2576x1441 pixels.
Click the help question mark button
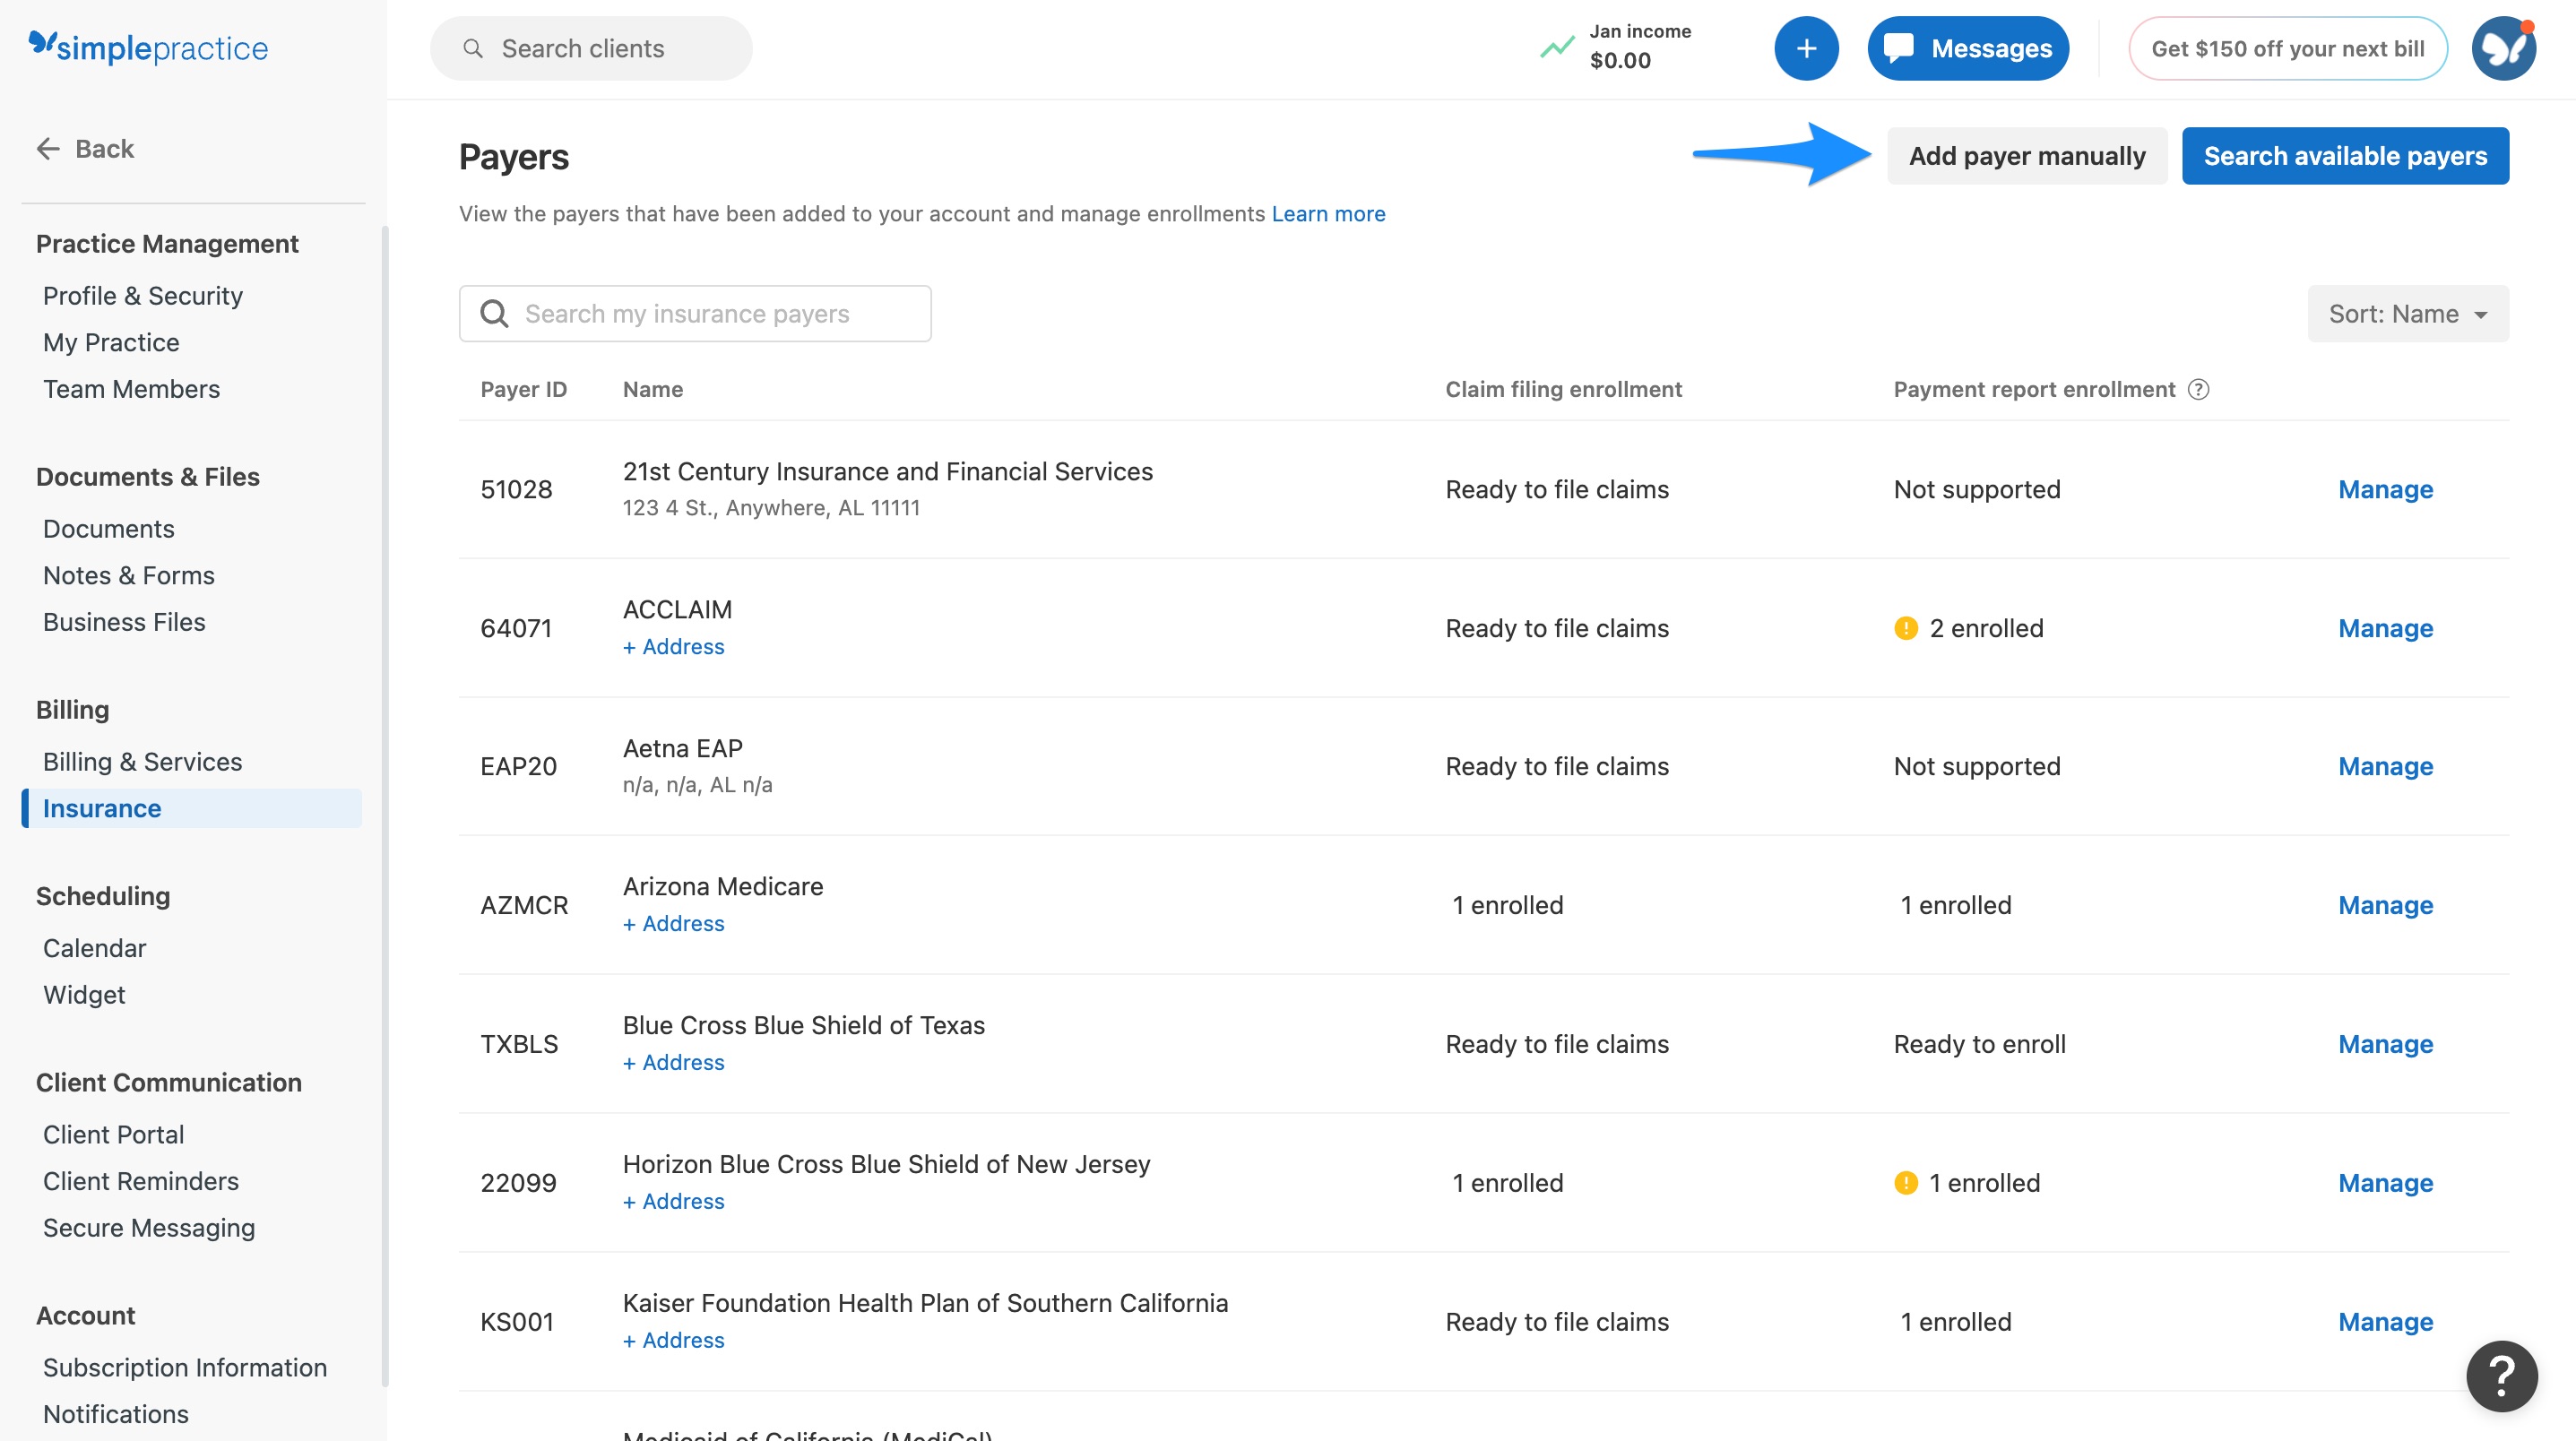click(x=2501, y=1376)
